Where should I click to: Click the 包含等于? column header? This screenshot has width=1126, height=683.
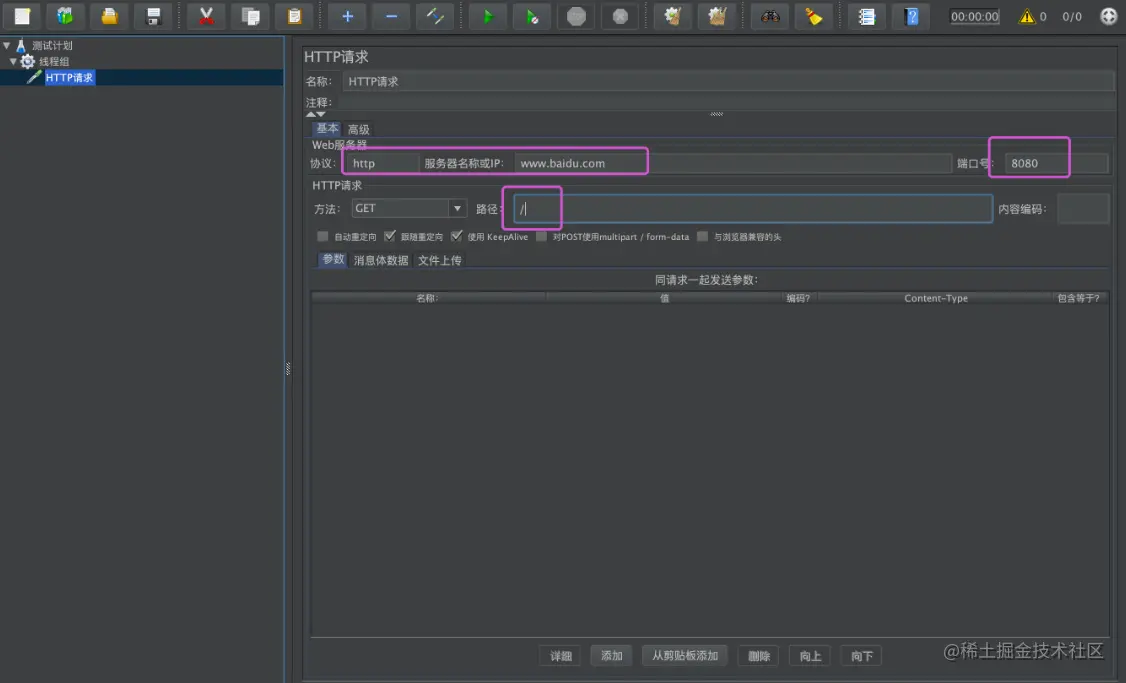pos(1079,298)
